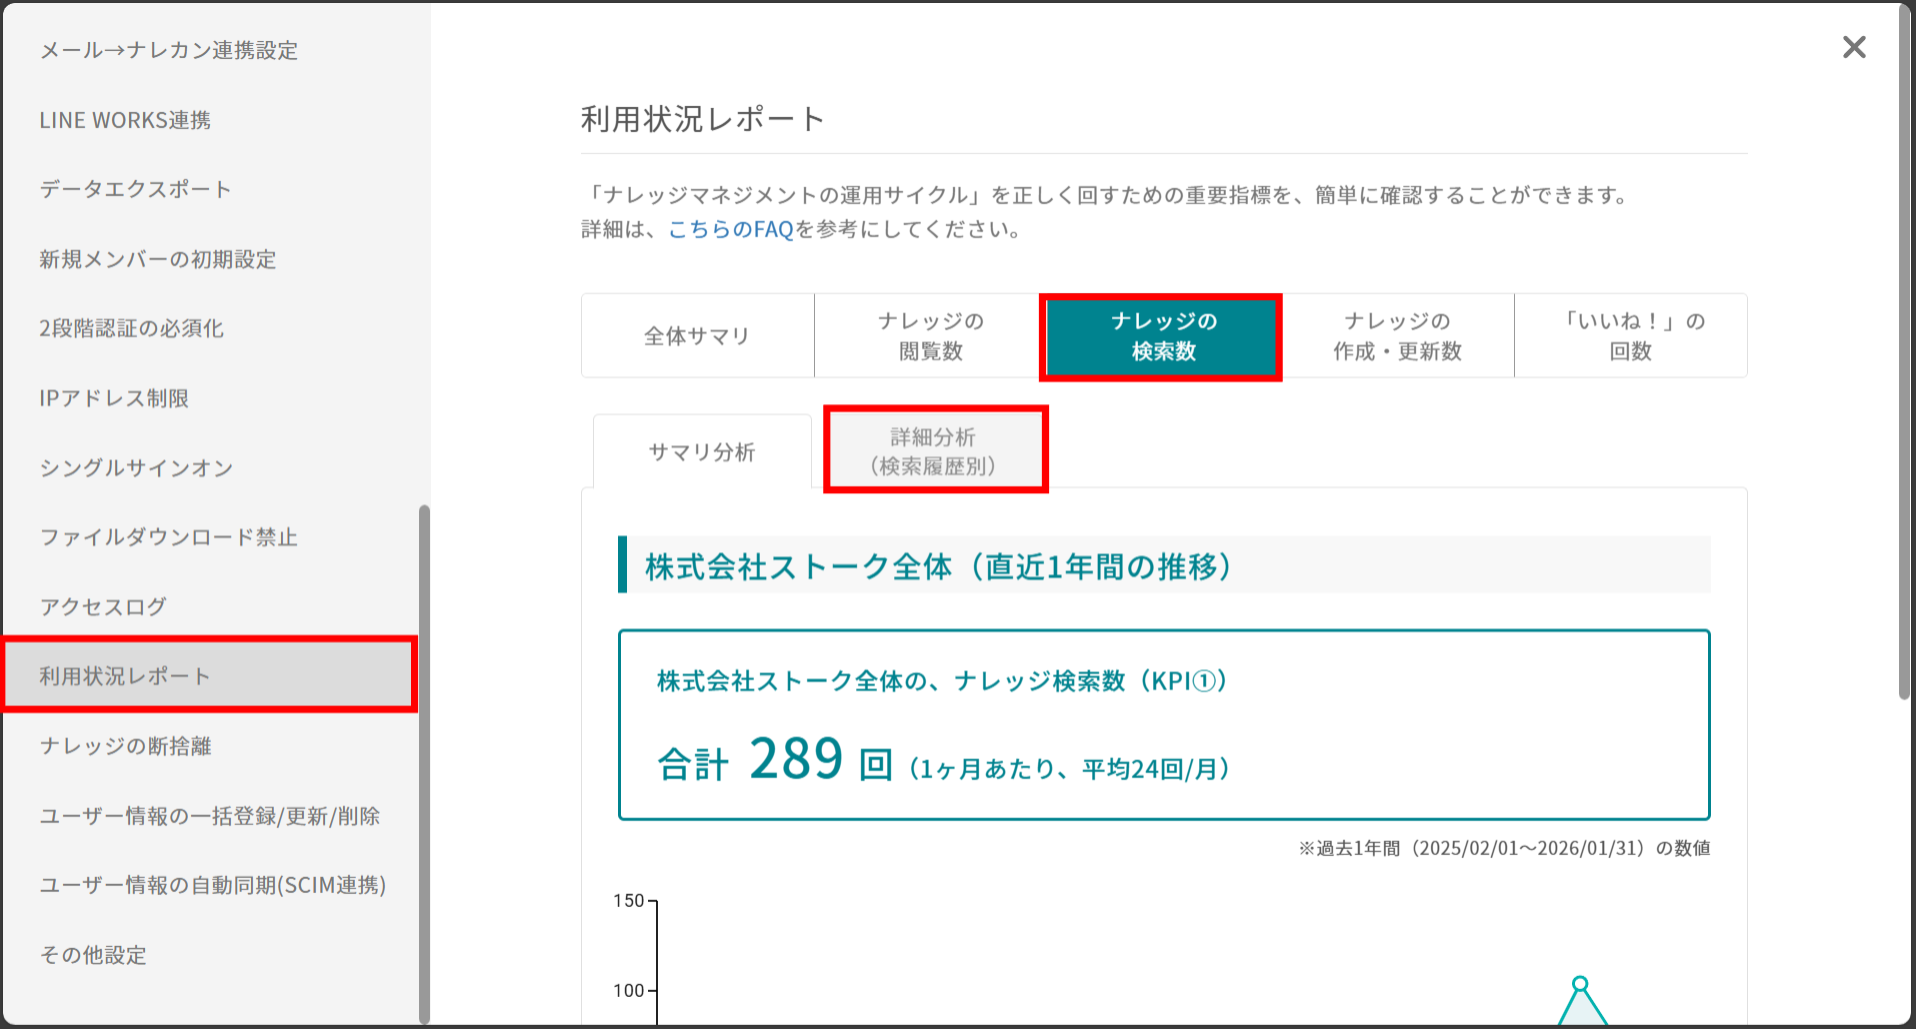This screenshot has height=1029, width=1916.
Task: Open こちらのFAQ link
Action: pos(731,228)
